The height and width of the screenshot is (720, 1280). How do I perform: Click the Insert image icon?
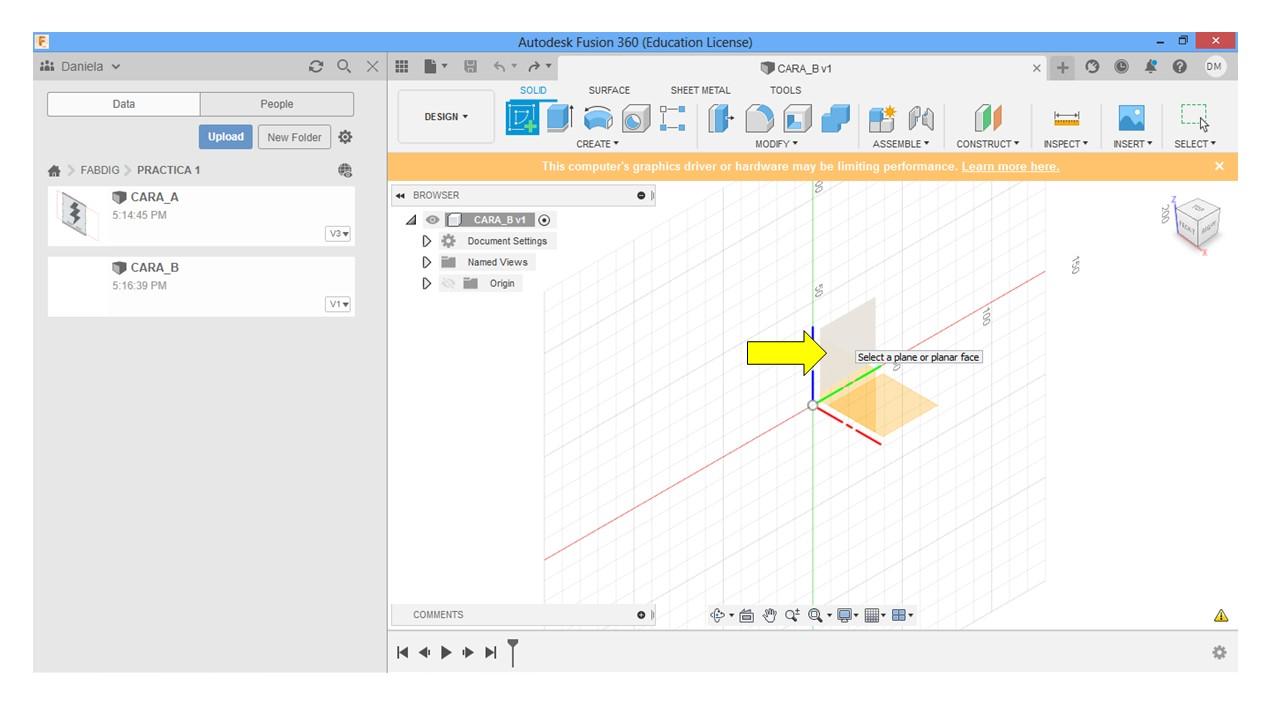tap(1132, 118)
